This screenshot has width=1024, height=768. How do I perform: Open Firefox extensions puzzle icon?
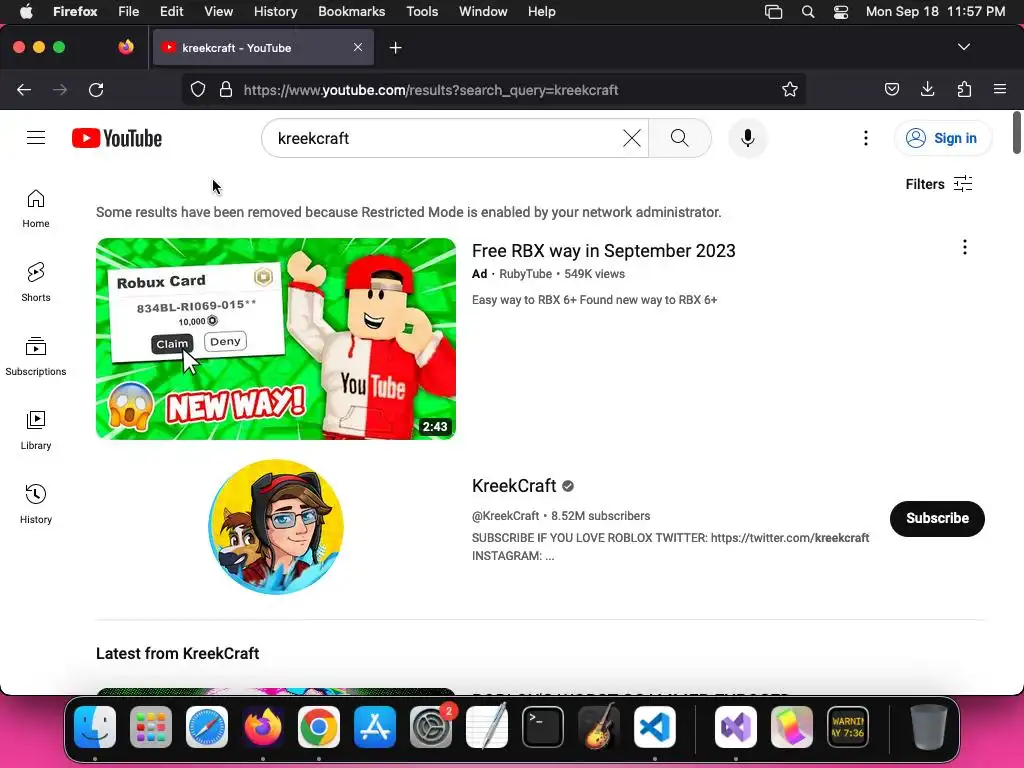(964, 89)
